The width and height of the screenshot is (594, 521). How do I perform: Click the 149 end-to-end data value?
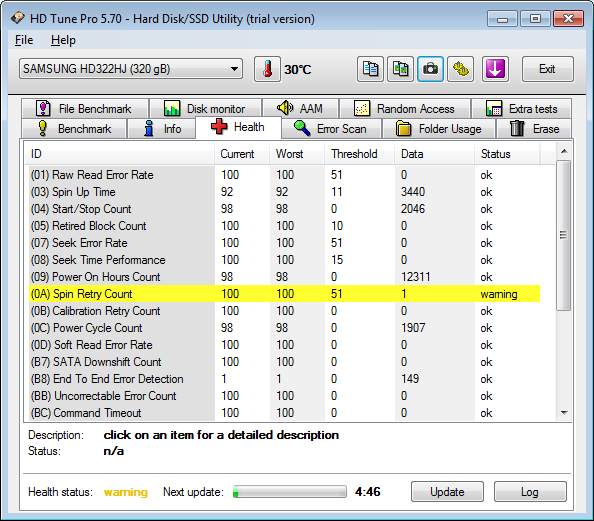point(410,379)
